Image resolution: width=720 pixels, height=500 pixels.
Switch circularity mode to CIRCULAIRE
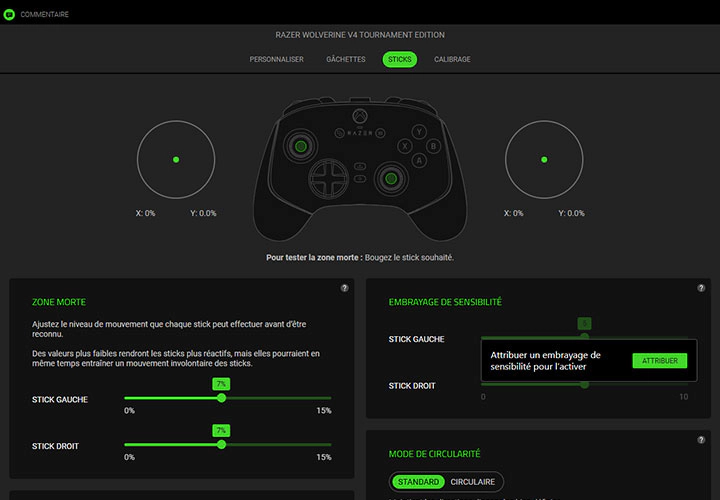(x=472, y=482)
